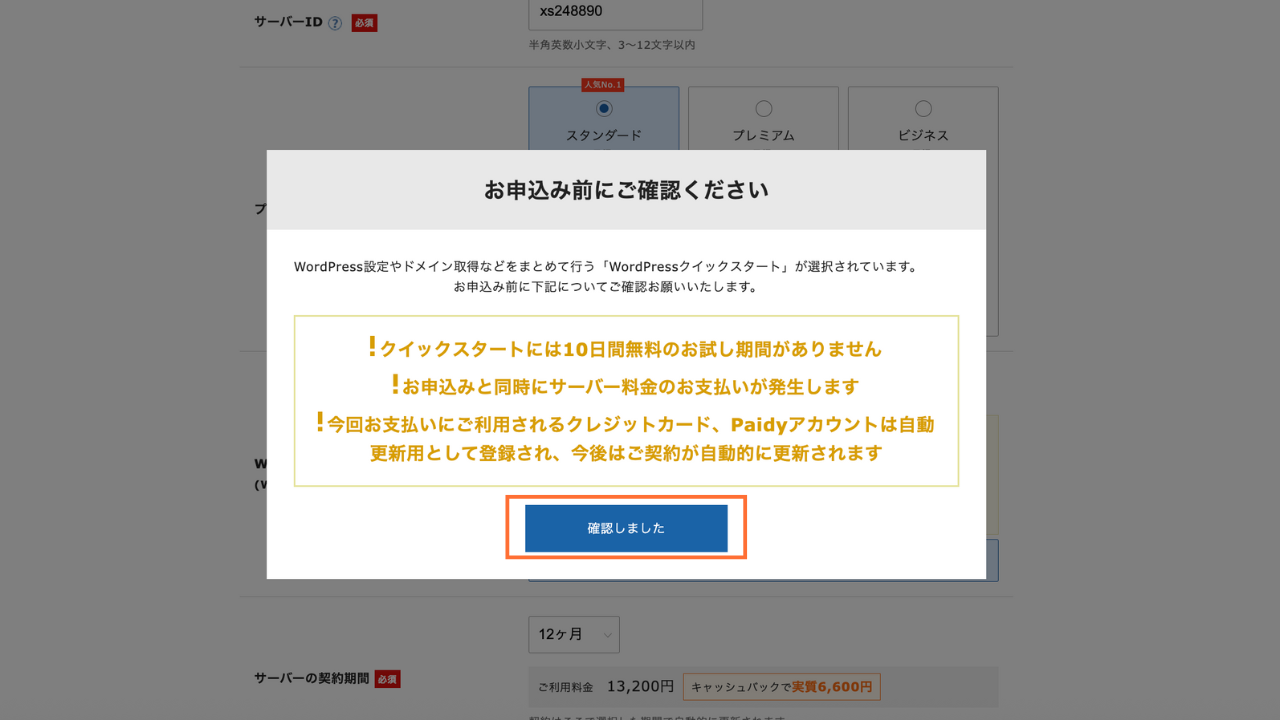Screen dimensions: 1280x720
Task: Select the プレミアム plan radio button
Action: pos(764,109)
